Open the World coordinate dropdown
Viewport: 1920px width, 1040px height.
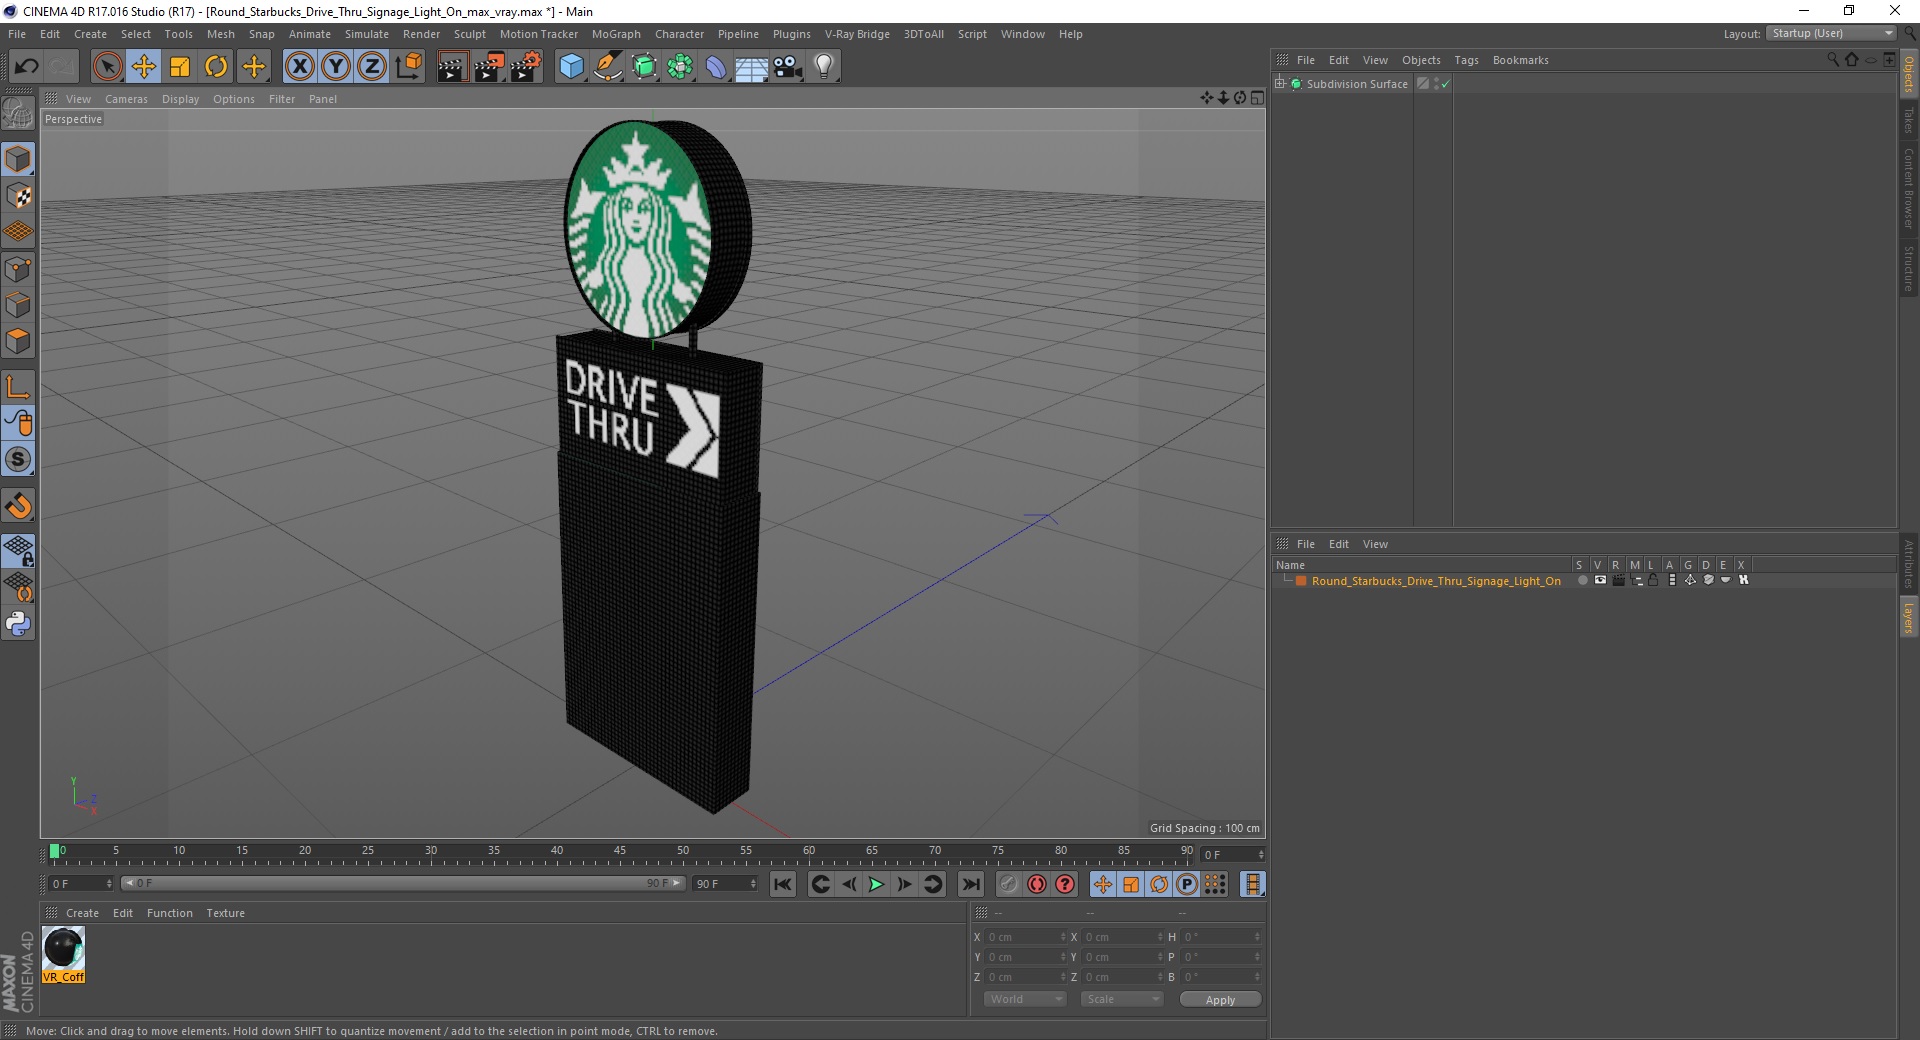(x=1025, y=999)
